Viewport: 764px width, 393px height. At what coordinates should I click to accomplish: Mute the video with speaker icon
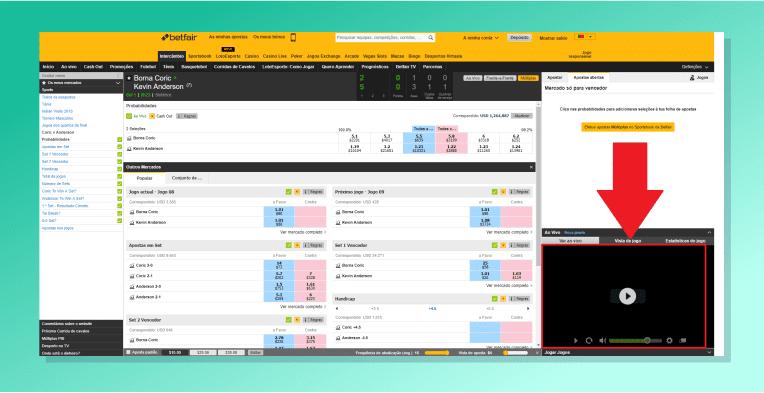tap(602, 341)
